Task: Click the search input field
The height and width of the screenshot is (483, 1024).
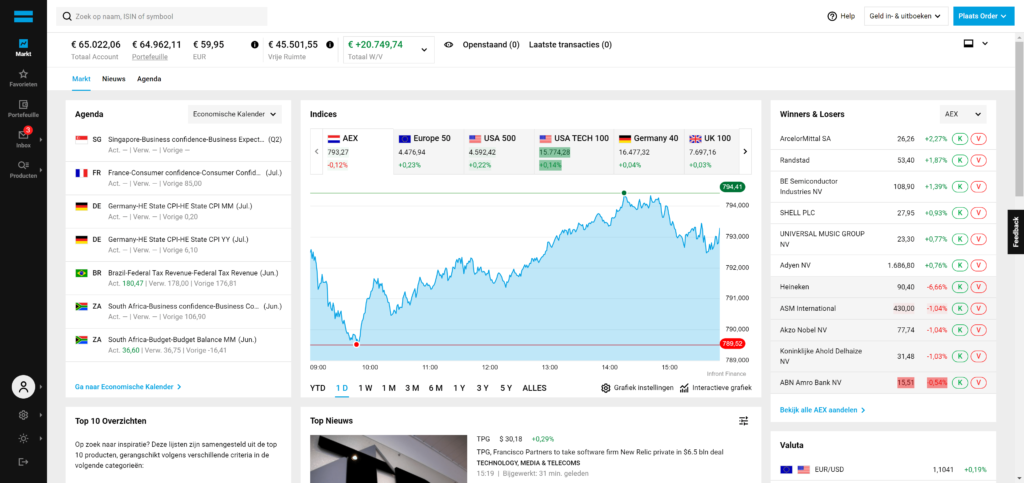Action: click(x=162, y=16)
